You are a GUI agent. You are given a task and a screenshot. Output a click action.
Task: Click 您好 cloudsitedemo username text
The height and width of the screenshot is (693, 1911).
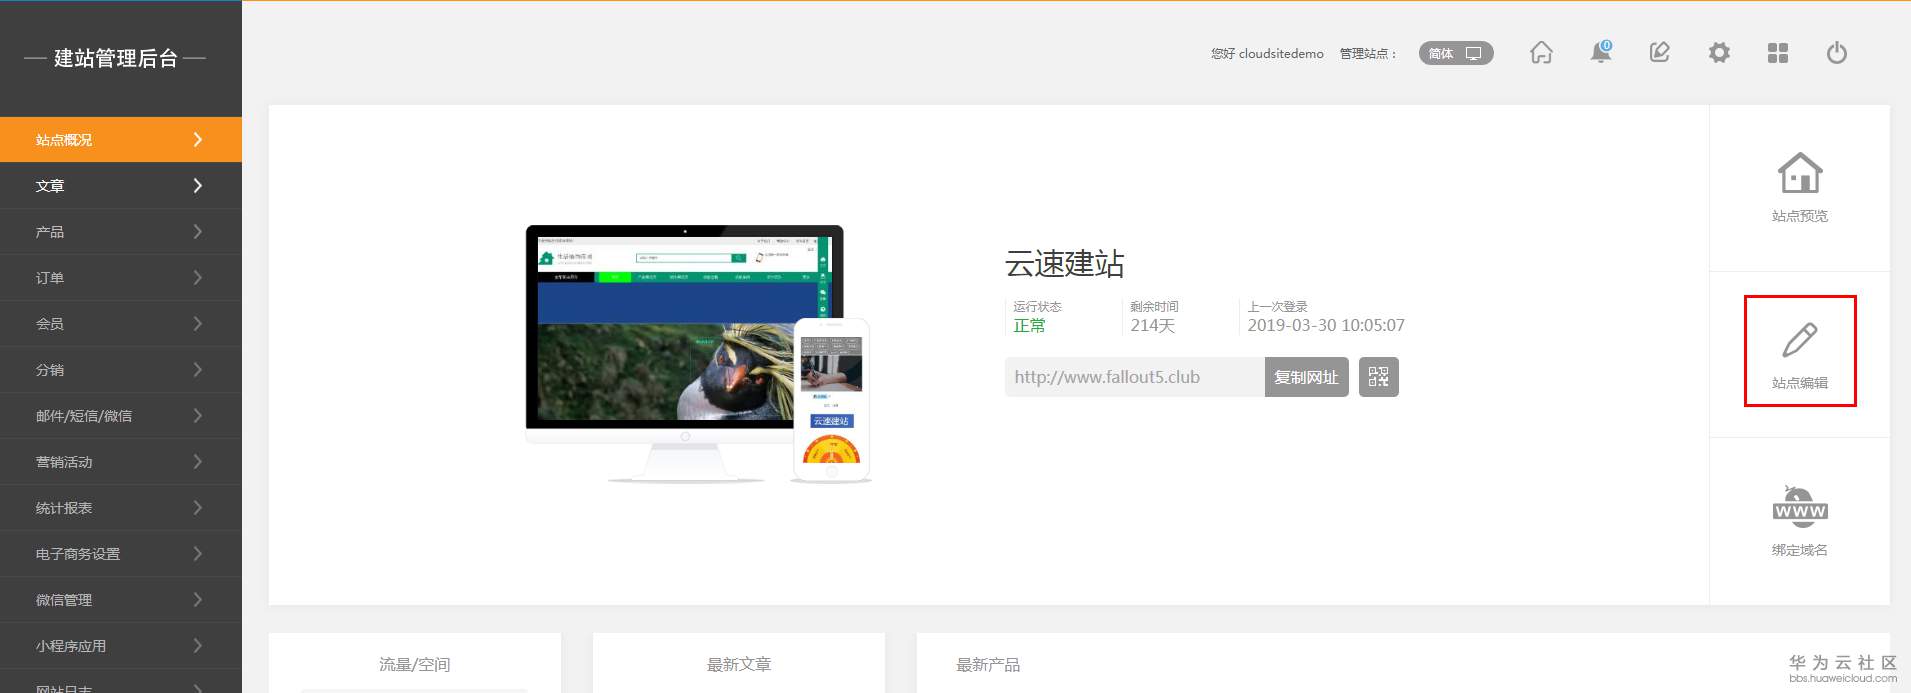pyautogui.click(x=1267, y=53)
